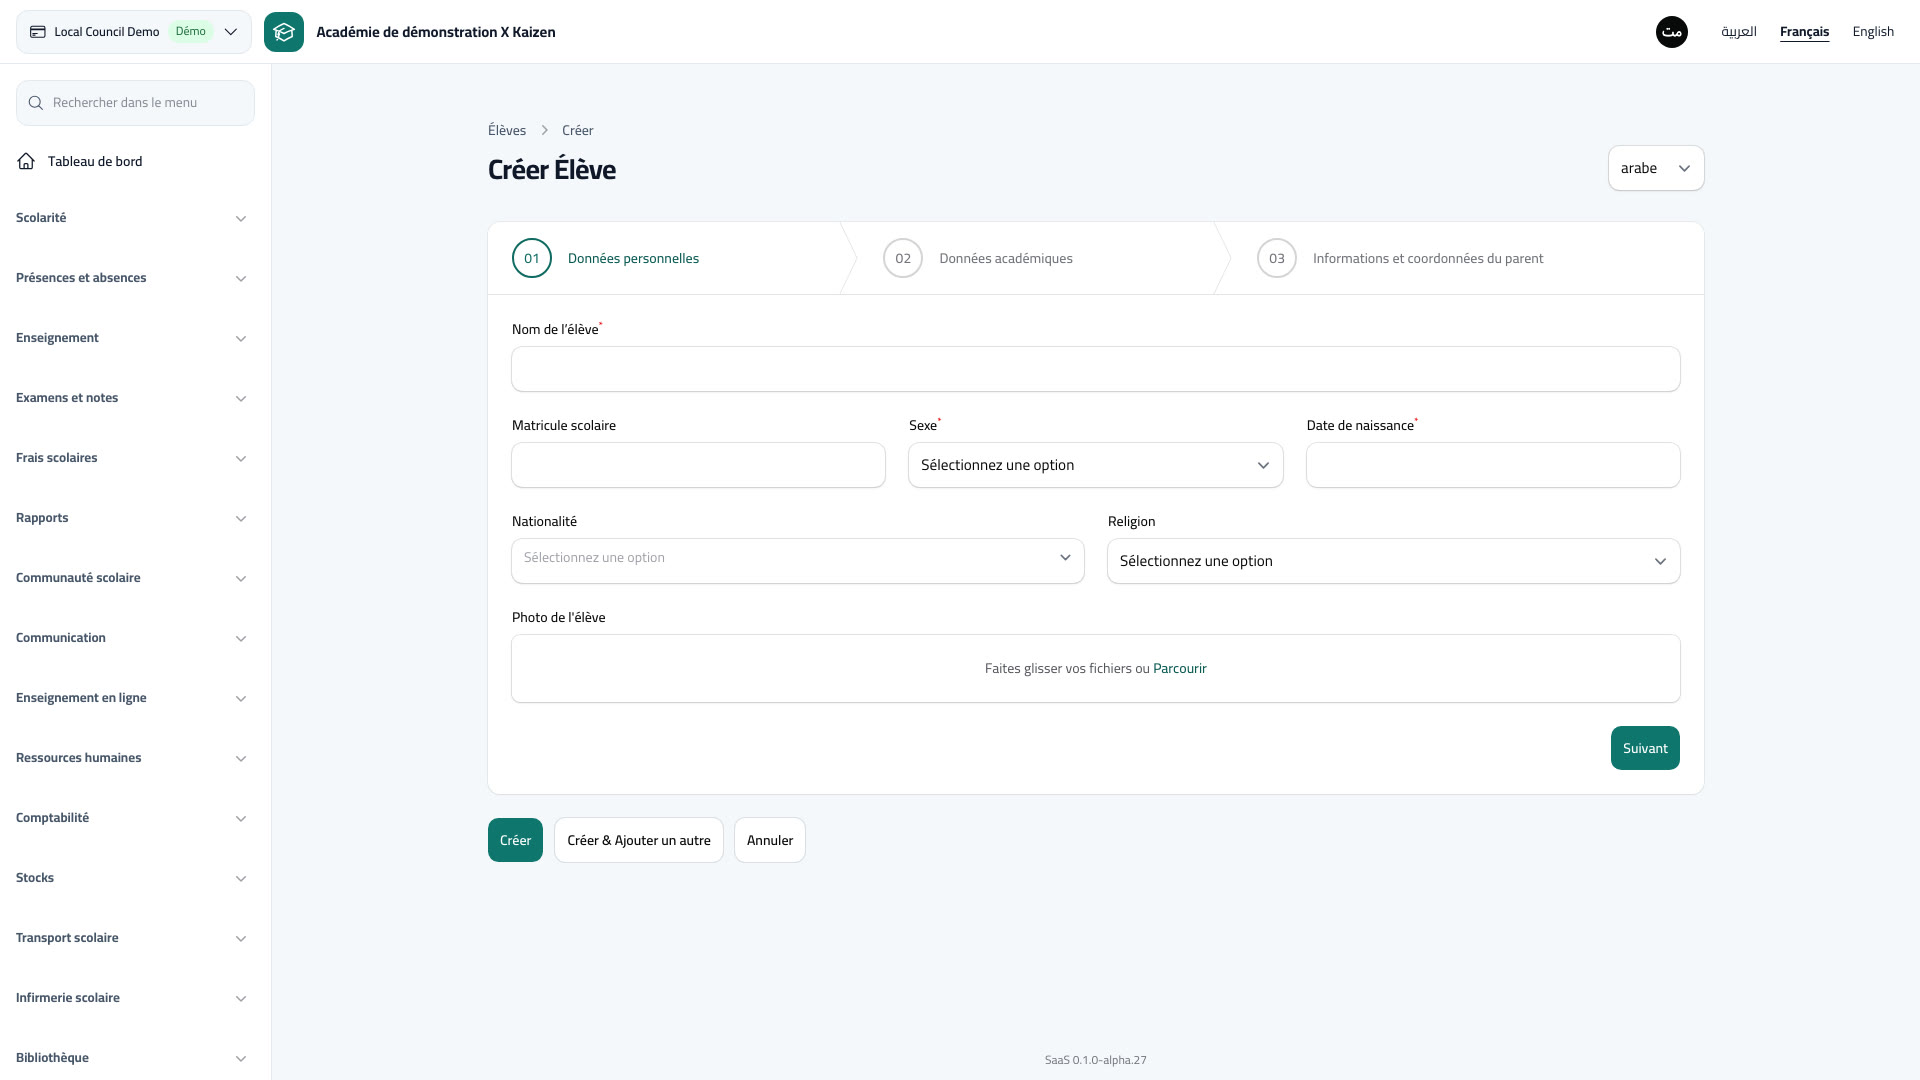Image resolution: width=1920 pixels, height=1080 pixels.
Task: Focus the Nom de l'élève input field
Action: 1095,369
